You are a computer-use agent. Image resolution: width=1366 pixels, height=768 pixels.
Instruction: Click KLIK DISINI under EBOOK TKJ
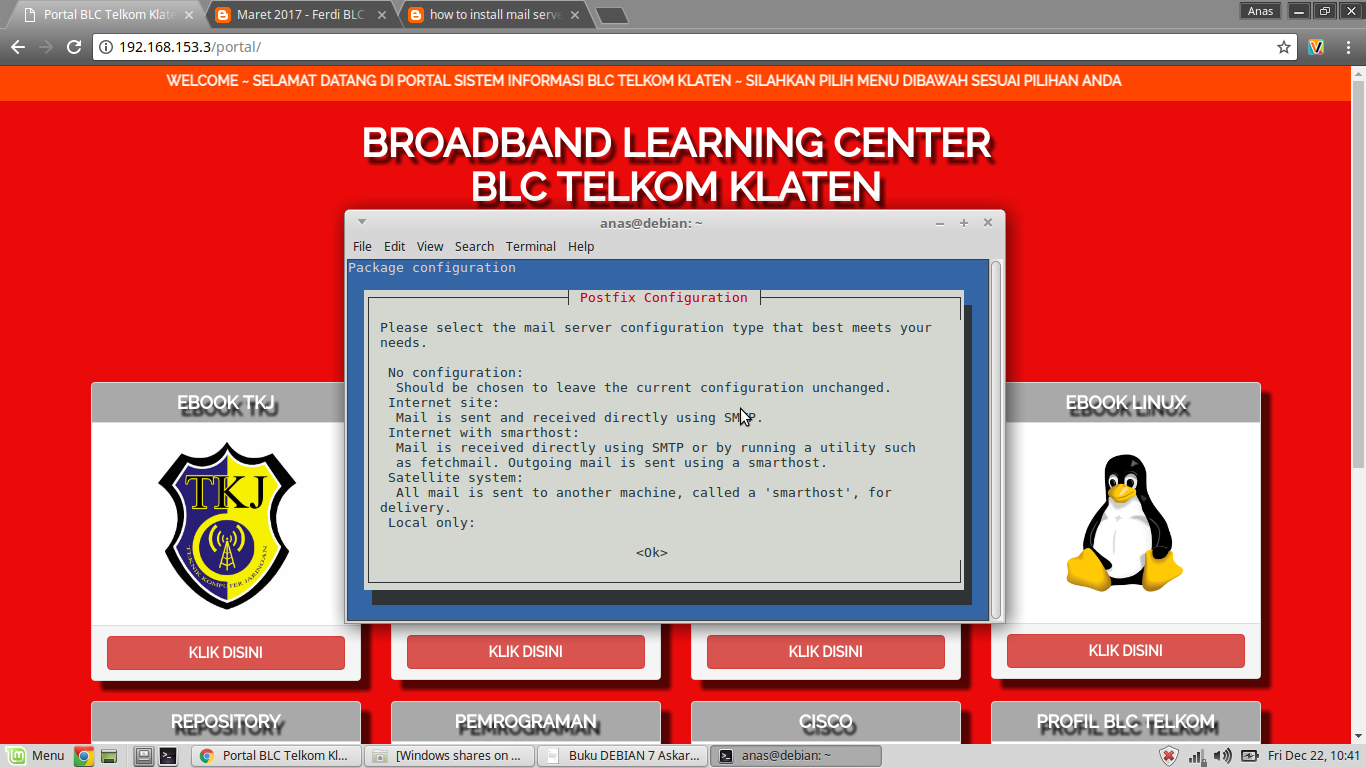pyautogui.click(x=226, y=653)
